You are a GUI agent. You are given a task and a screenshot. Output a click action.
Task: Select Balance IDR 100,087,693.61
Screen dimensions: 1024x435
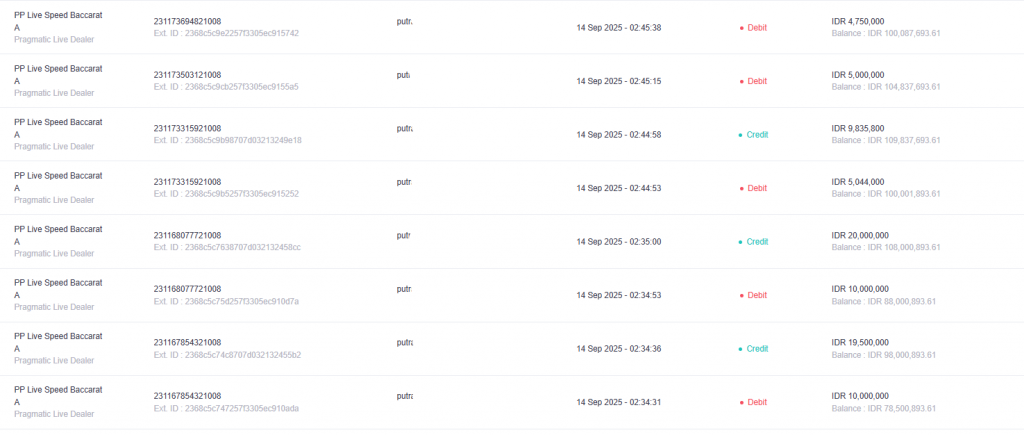886,33
